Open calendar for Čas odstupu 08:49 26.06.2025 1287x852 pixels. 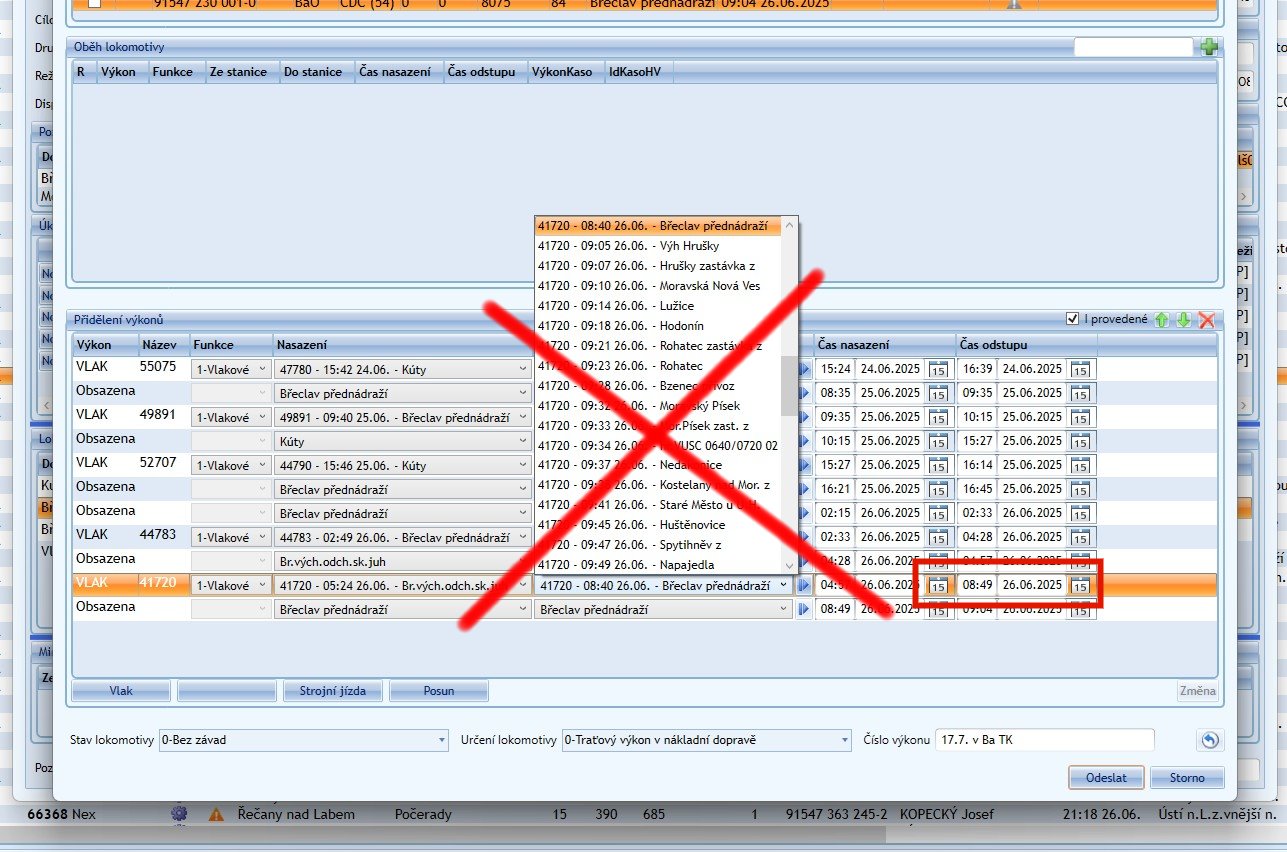click(x=1080, y=586)
